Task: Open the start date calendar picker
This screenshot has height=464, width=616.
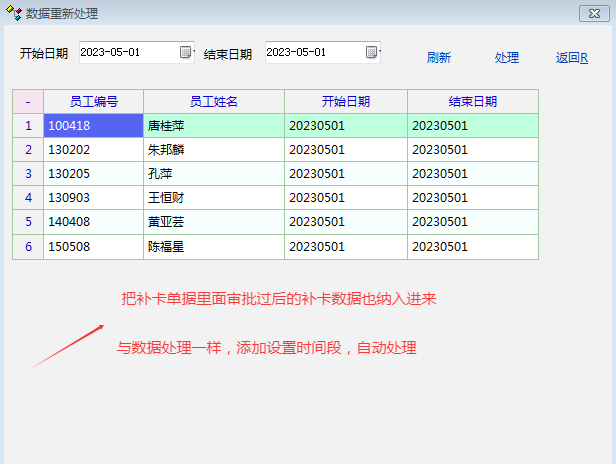Action: click(186, 53)
